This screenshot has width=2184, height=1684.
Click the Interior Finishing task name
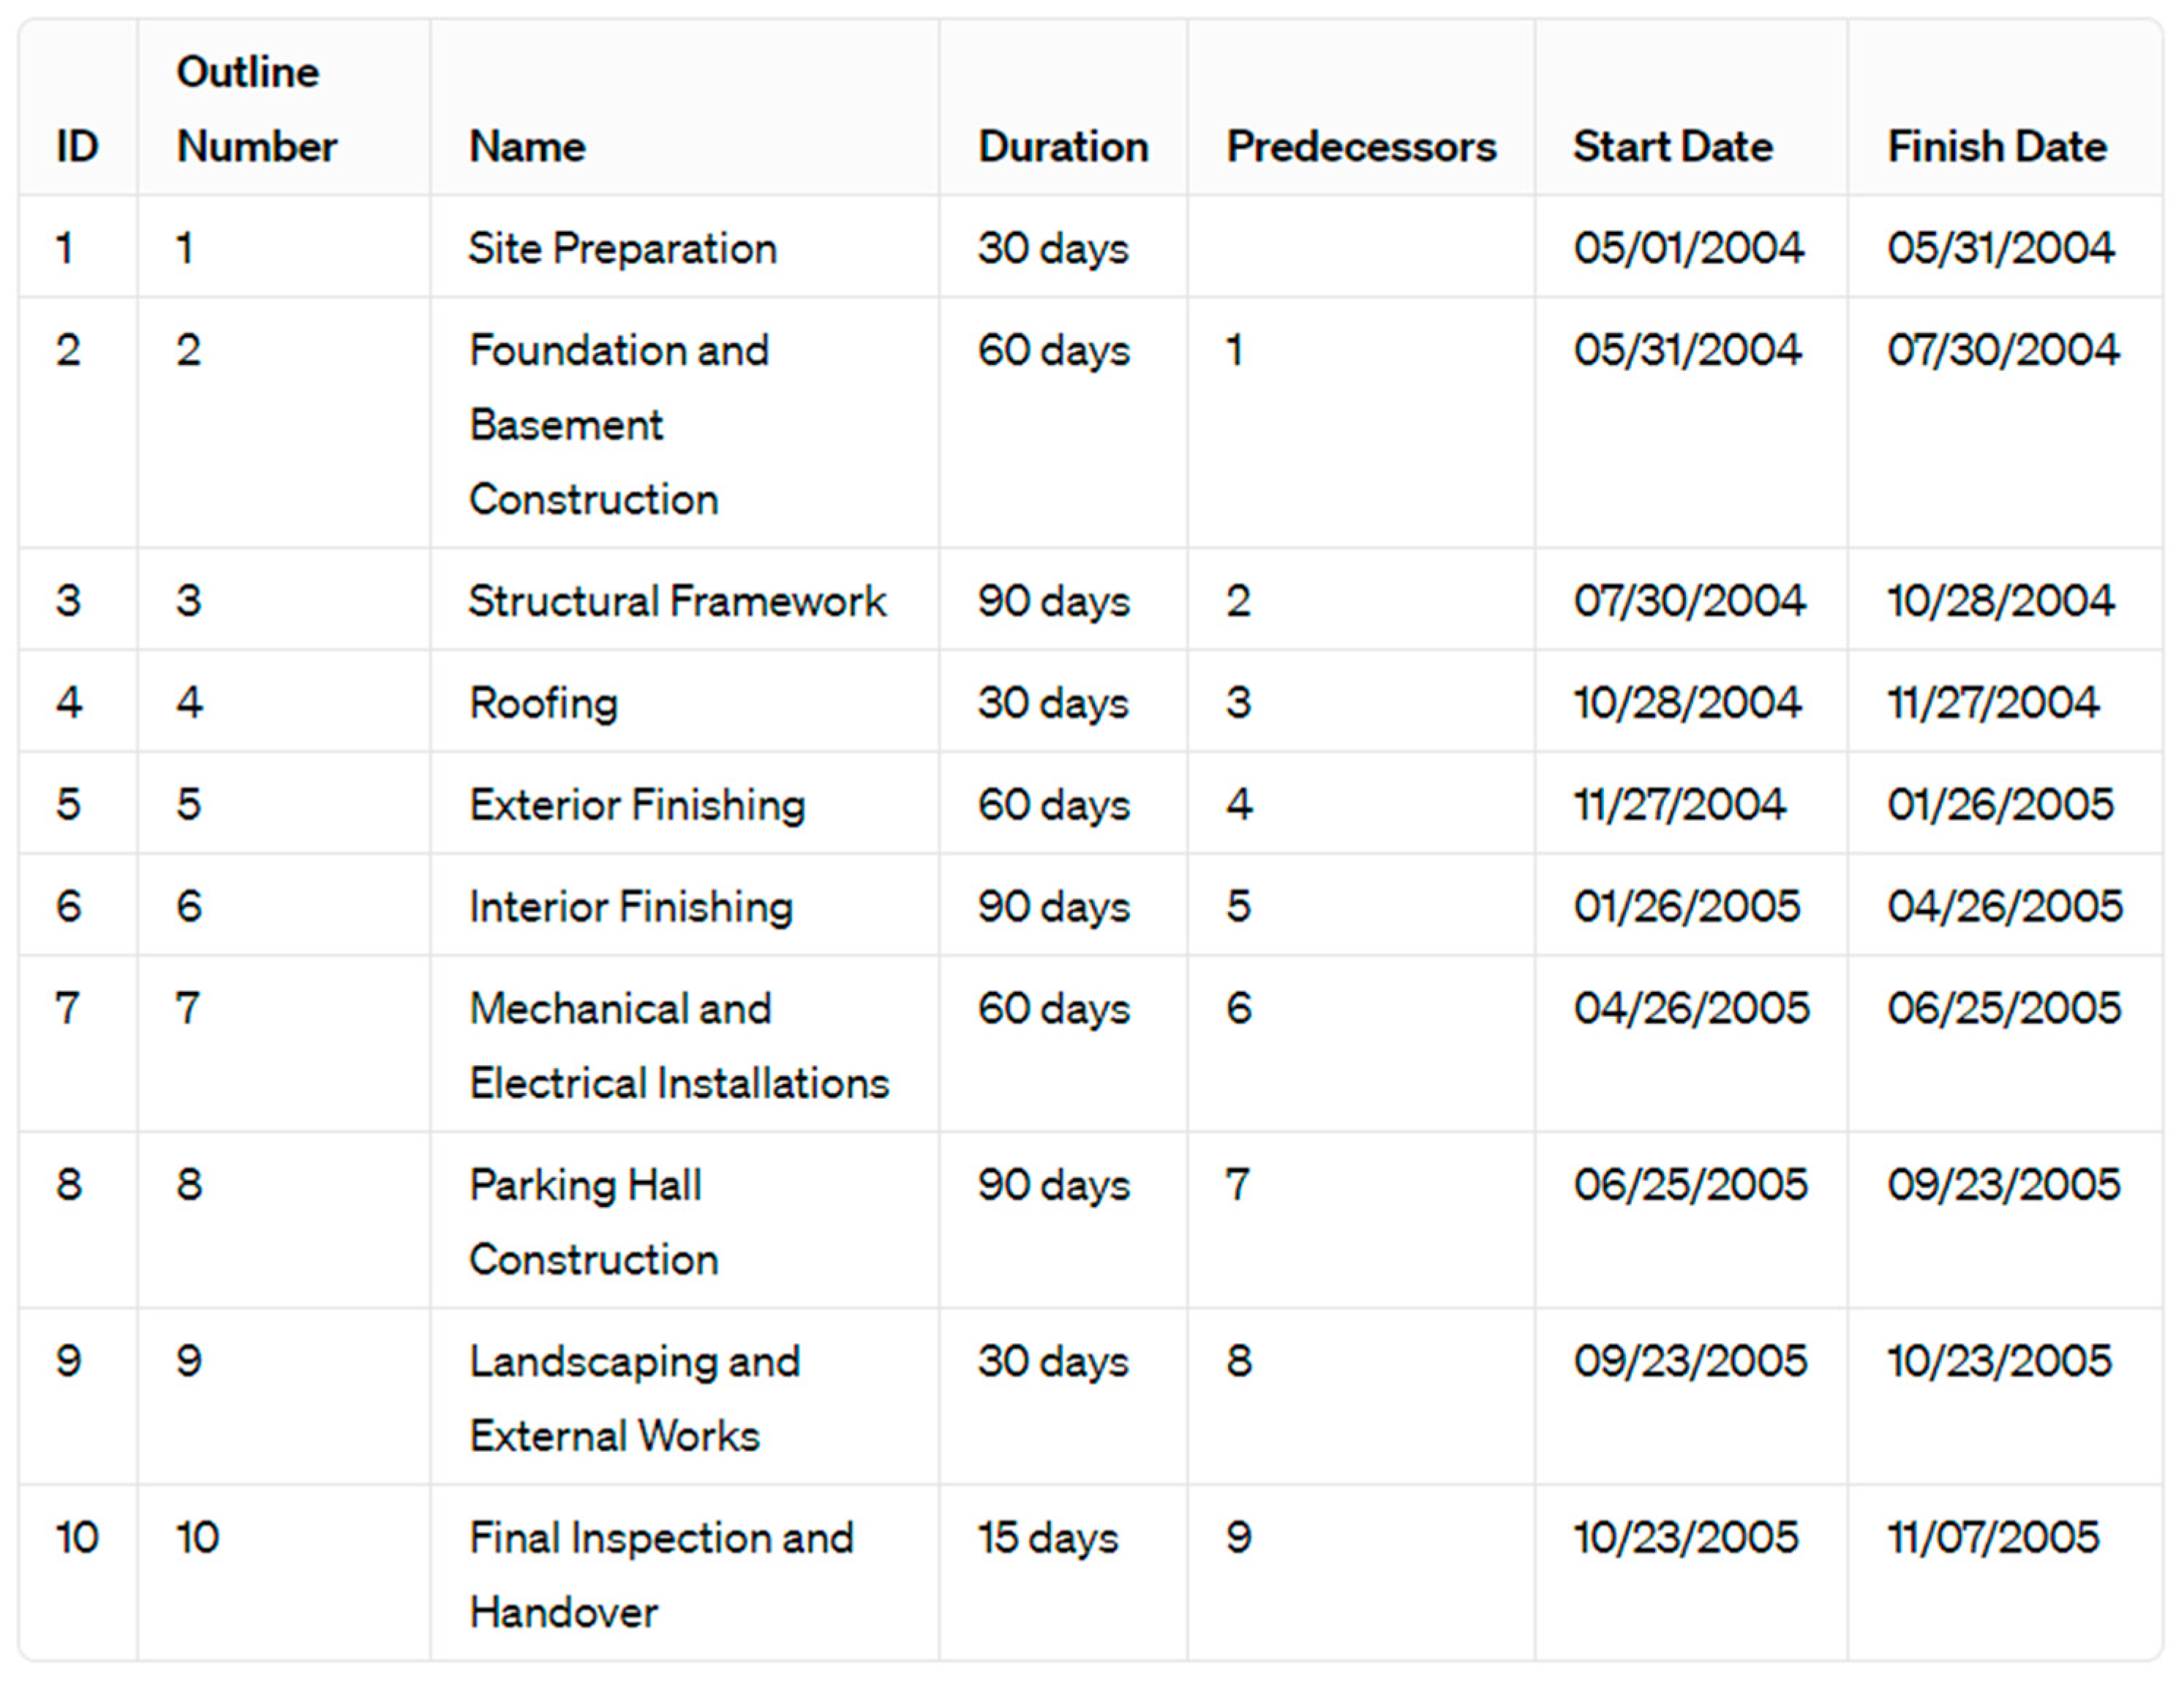click(631, 907)
